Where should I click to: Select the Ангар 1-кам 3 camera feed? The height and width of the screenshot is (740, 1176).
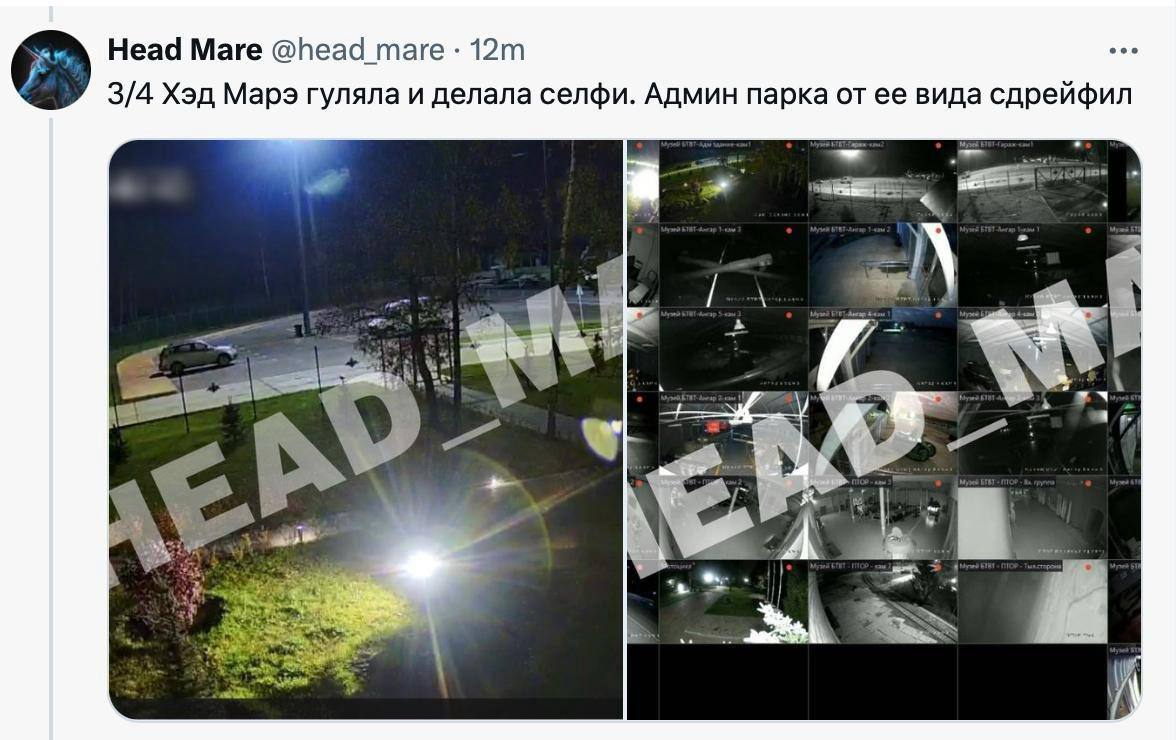[x=733, y=265]
